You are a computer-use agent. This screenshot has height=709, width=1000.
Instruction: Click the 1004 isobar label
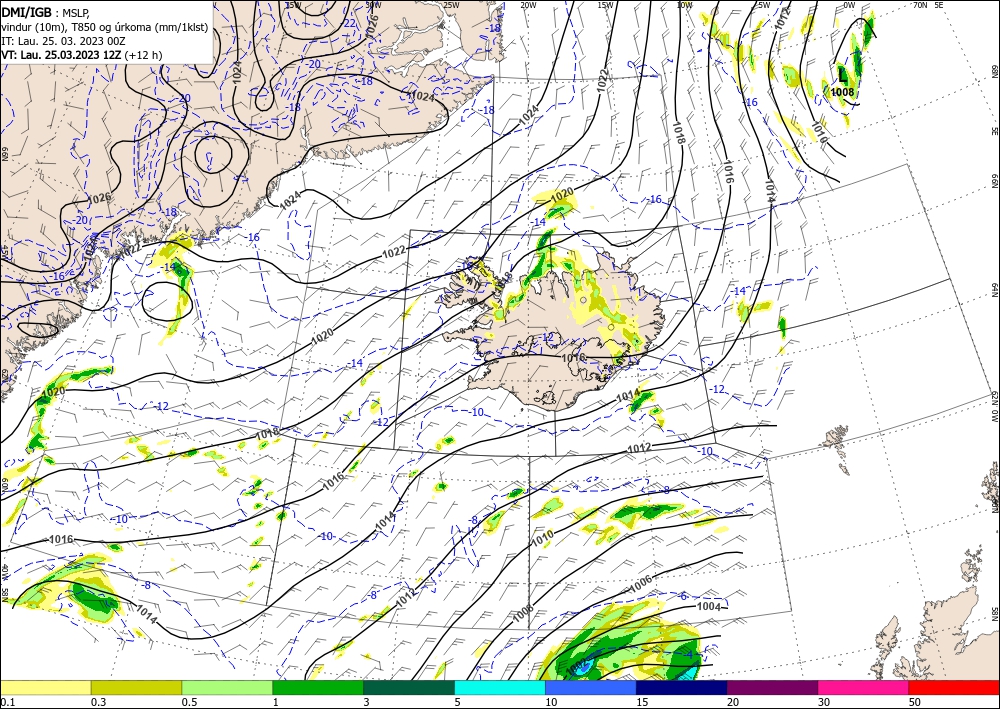[x=709, y=606]
